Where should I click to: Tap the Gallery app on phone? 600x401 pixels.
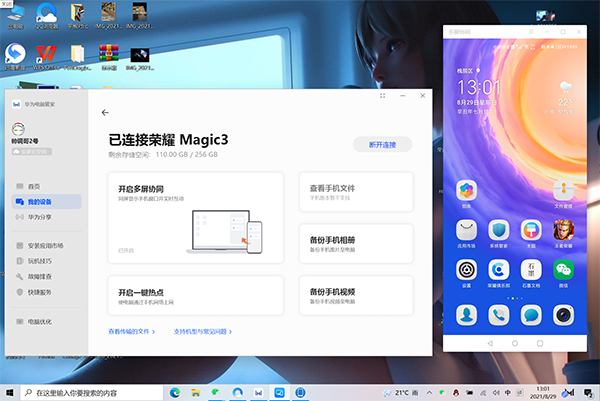466,191
